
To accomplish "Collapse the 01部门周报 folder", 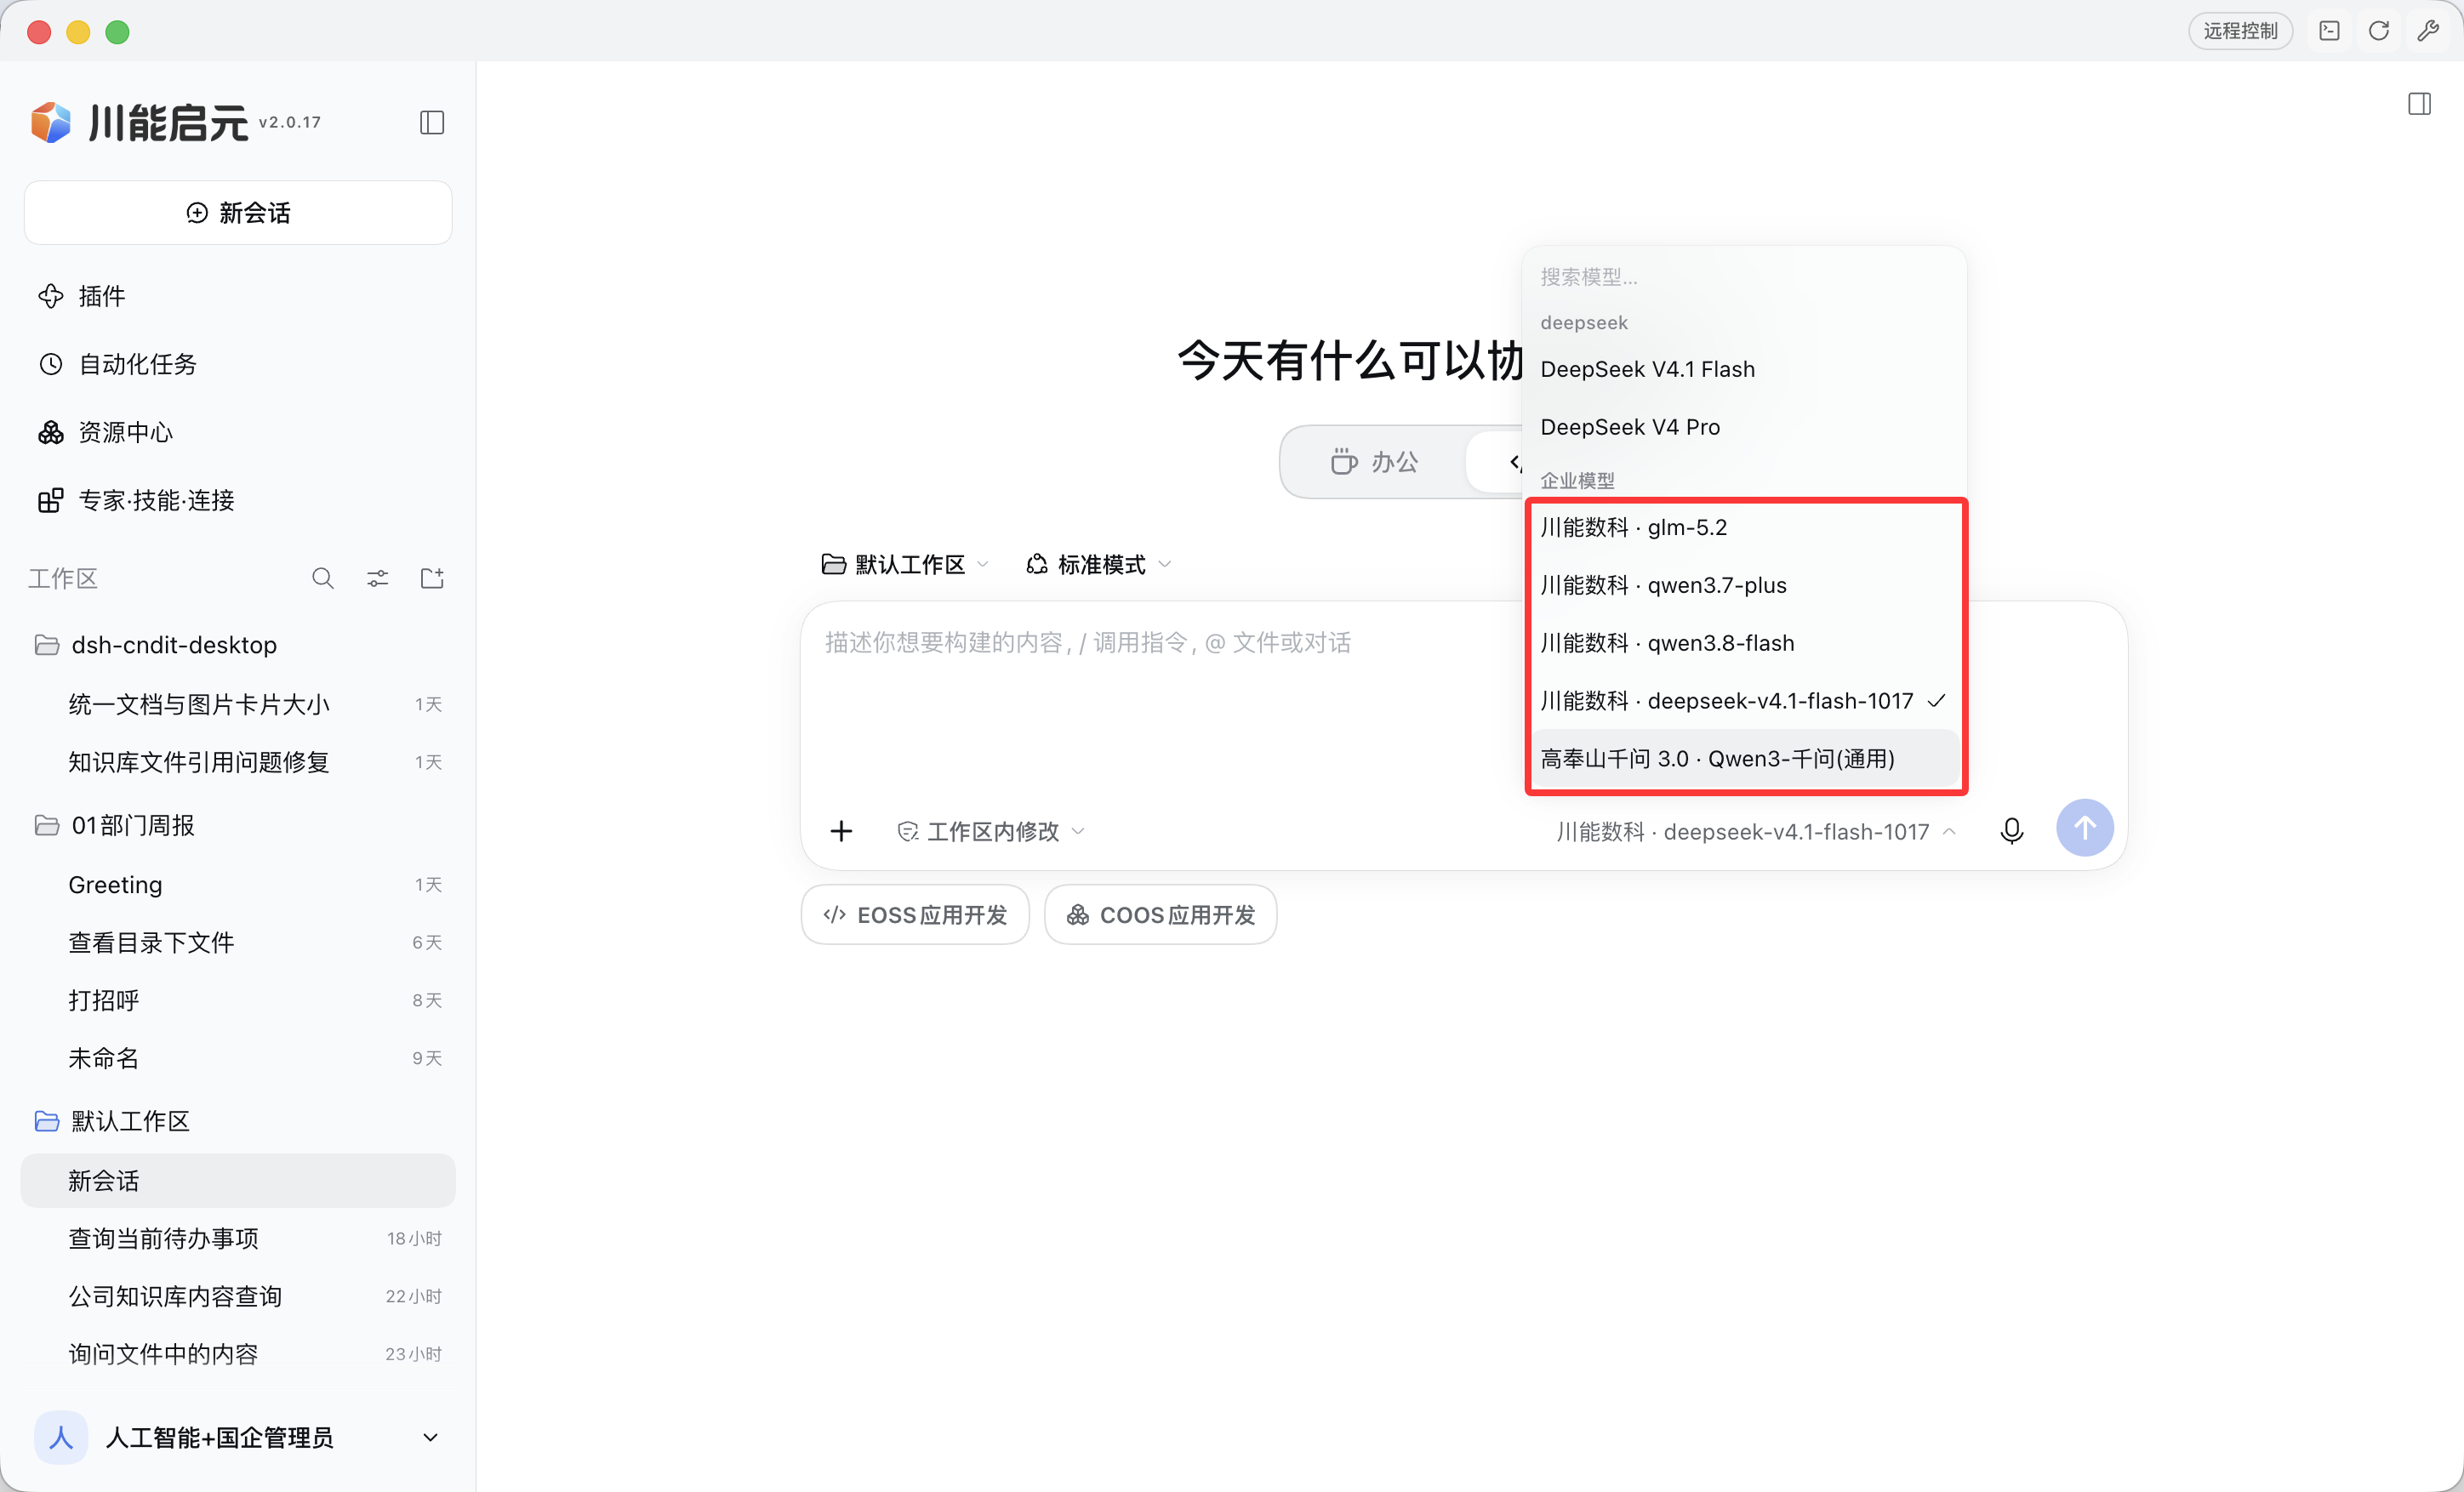I will (238, 825).
